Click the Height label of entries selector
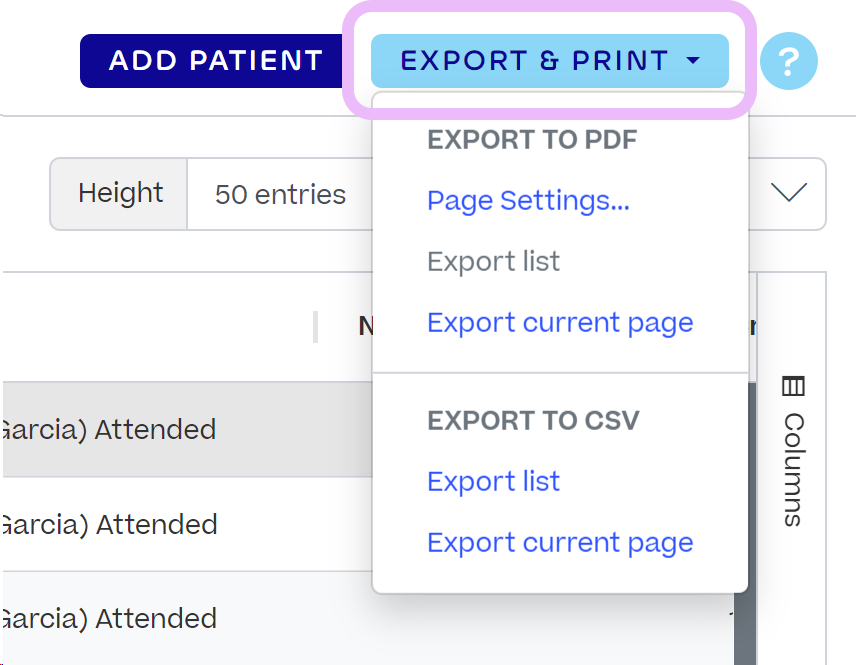The height and width of the screenshot is (665, 856). pos(120,194)
